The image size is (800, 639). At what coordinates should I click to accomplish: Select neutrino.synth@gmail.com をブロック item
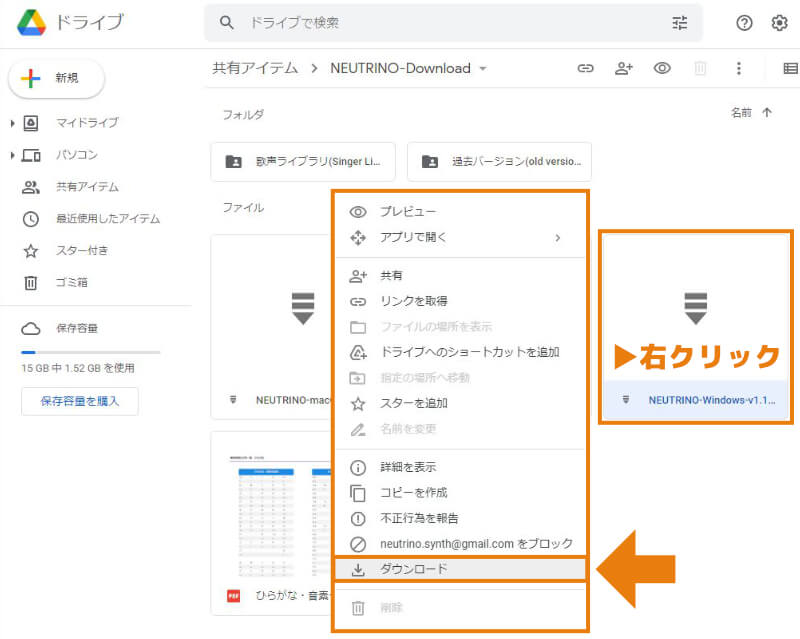click(460, 544)
